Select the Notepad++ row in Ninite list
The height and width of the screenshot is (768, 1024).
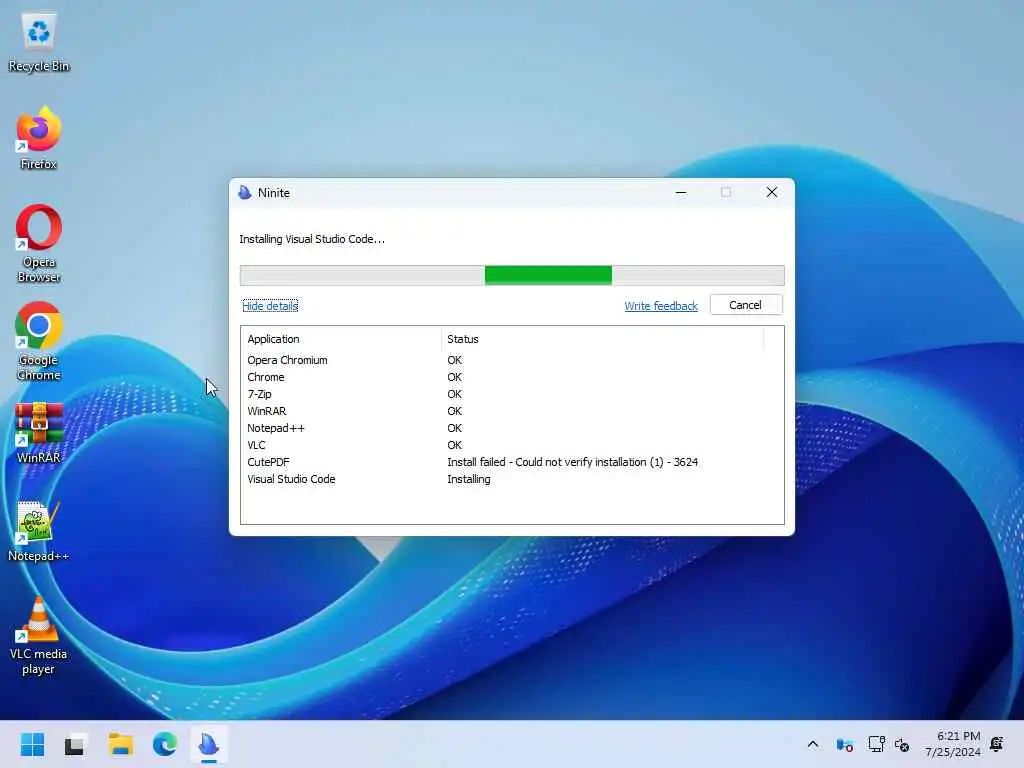[x=512, y=428]
